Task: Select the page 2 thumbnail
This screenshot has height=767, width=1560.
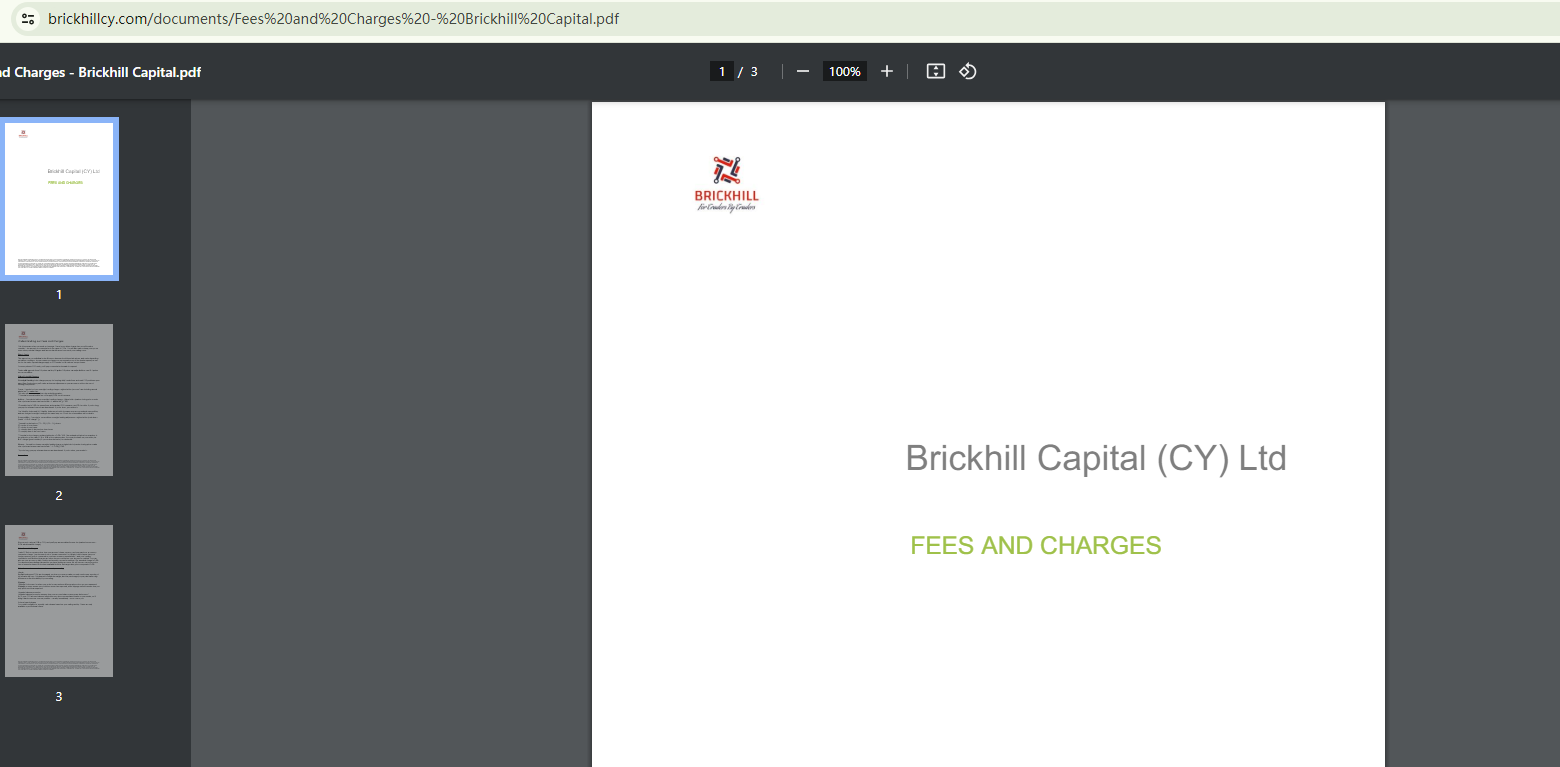Action: pyautogui.click(x=58, y=399)
